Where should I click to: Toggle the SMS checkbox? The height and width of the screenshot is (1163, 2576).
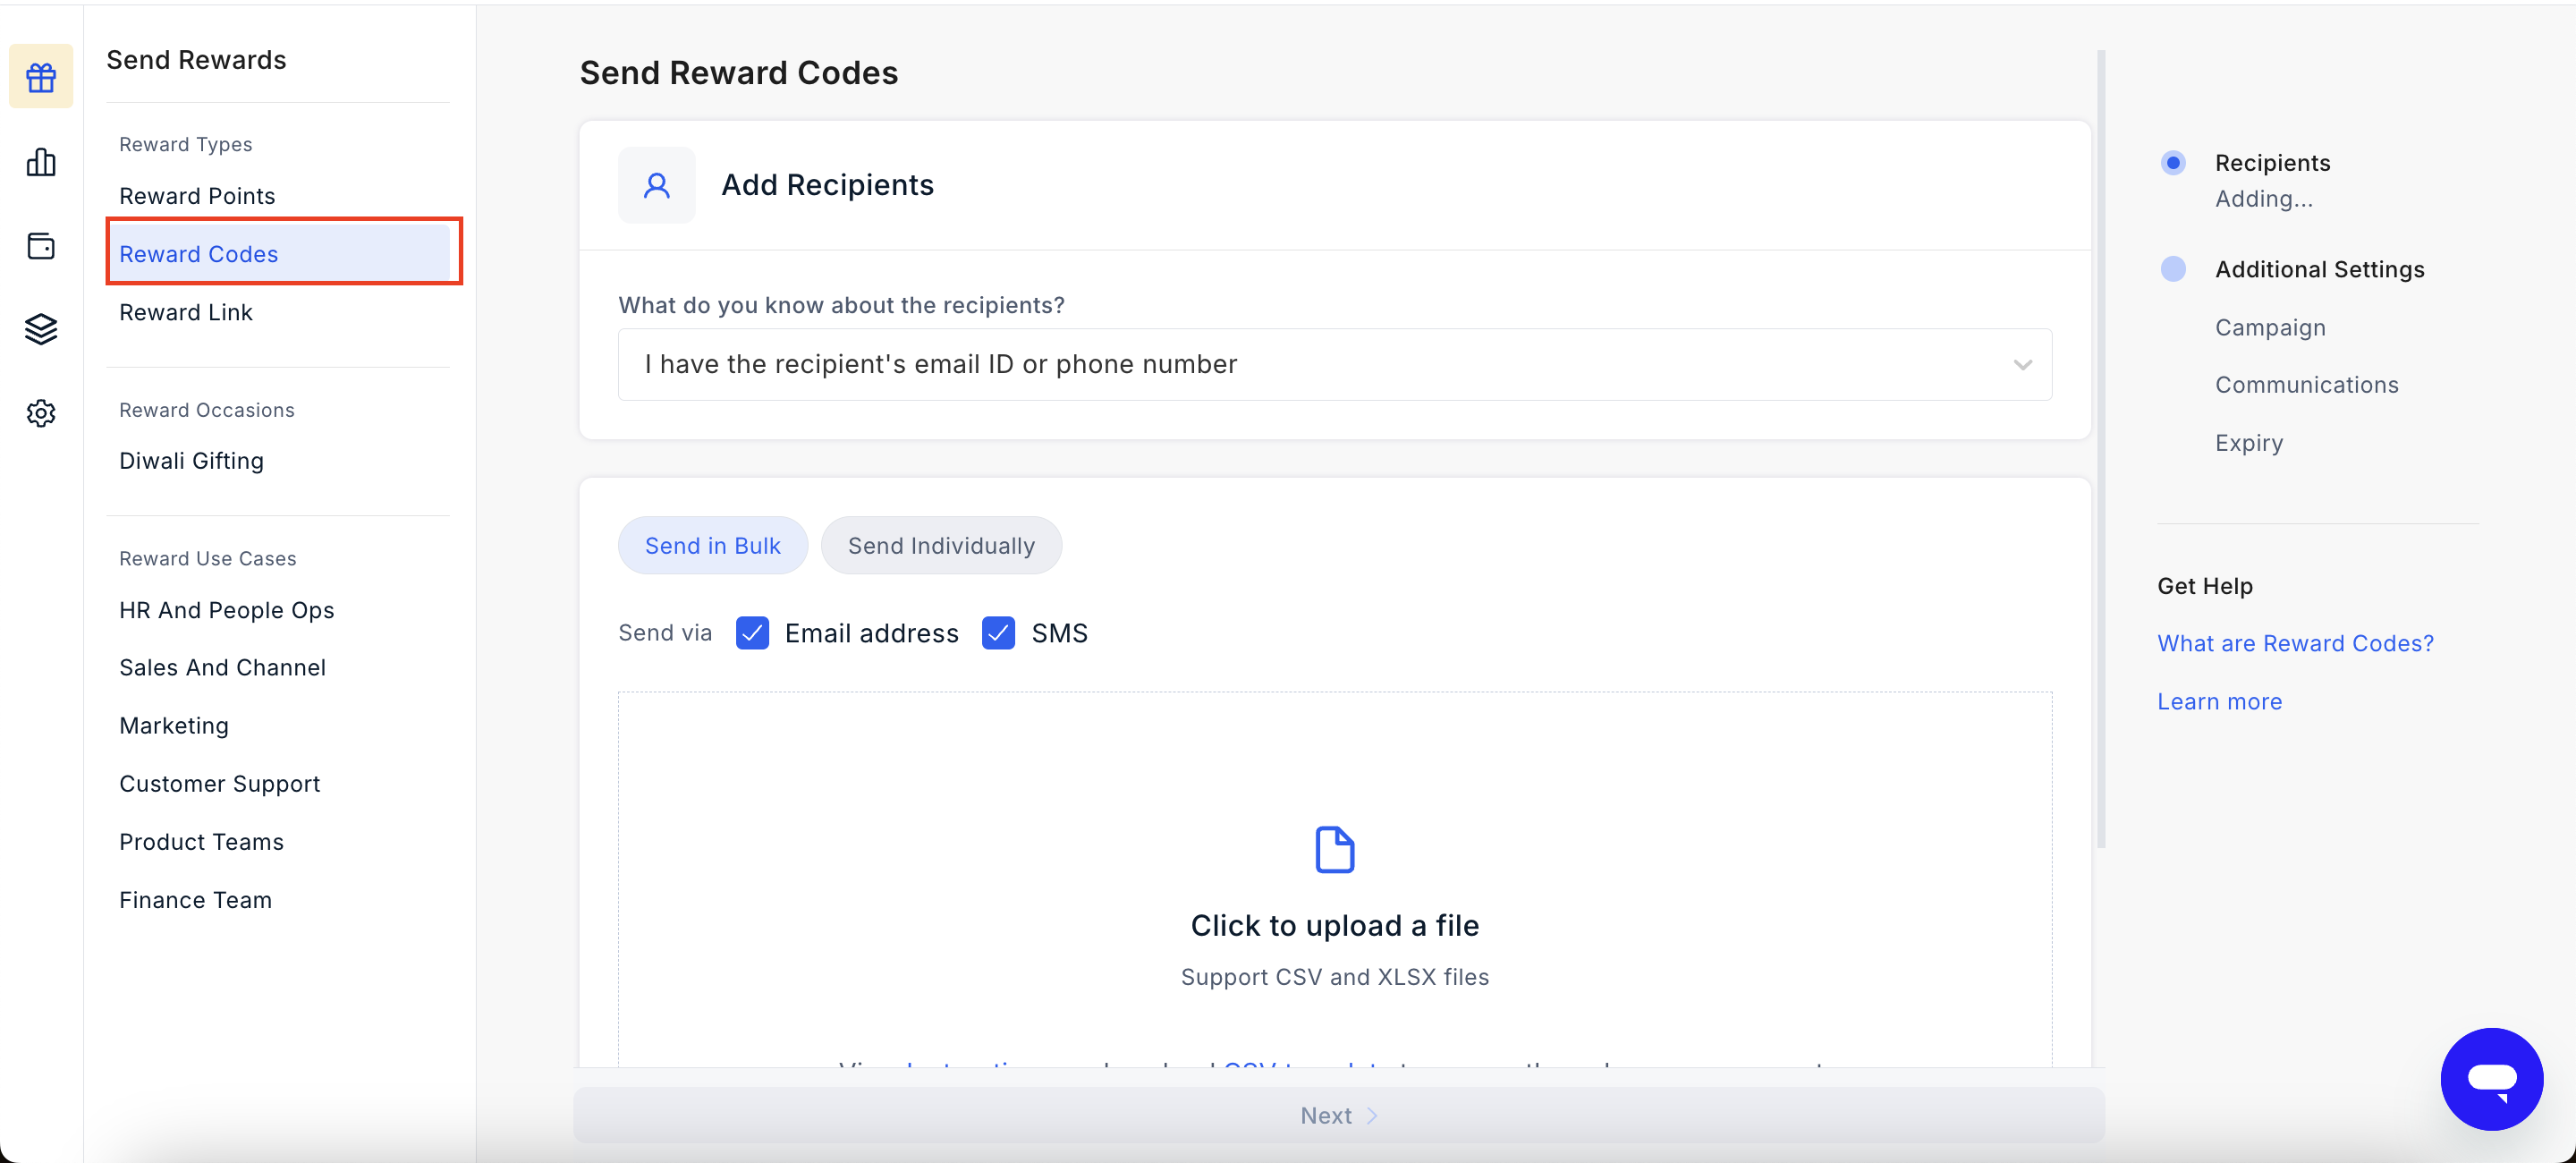tap(998, 633)
